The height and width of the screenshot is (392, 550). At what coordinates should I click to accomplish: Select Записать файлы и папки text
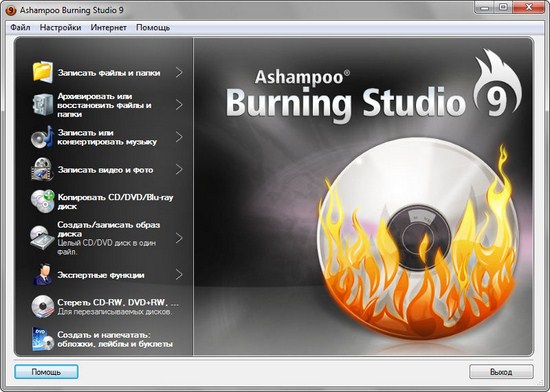(109, 73)
